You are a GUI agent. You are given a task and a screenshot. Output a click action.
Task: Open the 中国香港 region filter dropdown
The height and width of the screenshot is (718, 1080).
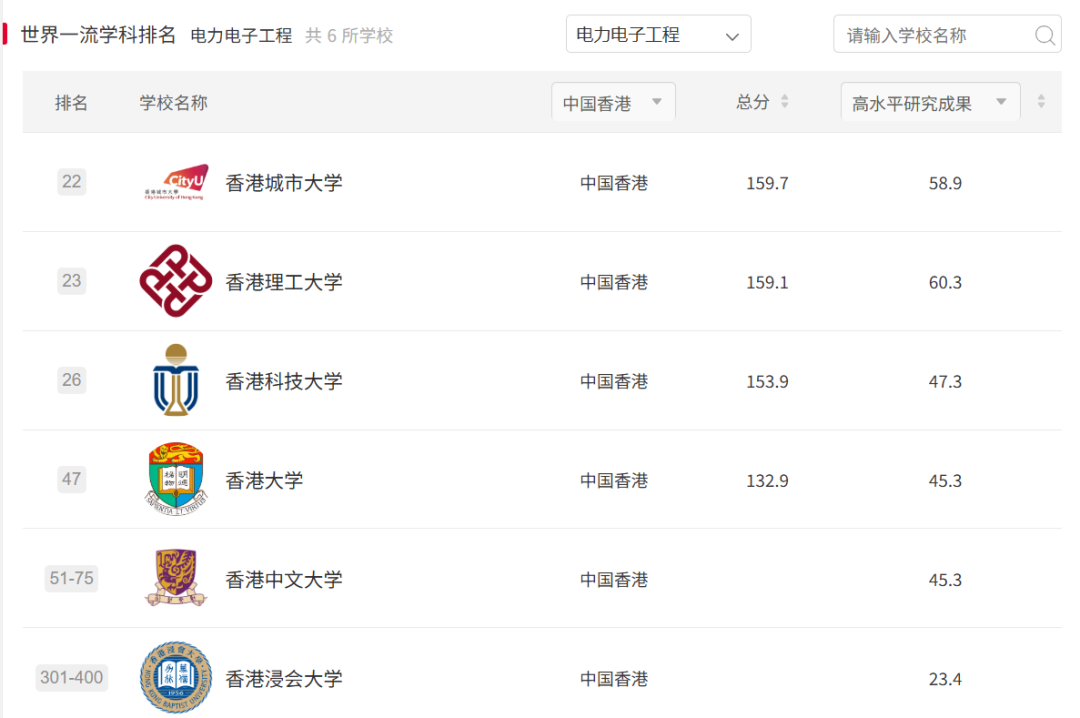613,101
